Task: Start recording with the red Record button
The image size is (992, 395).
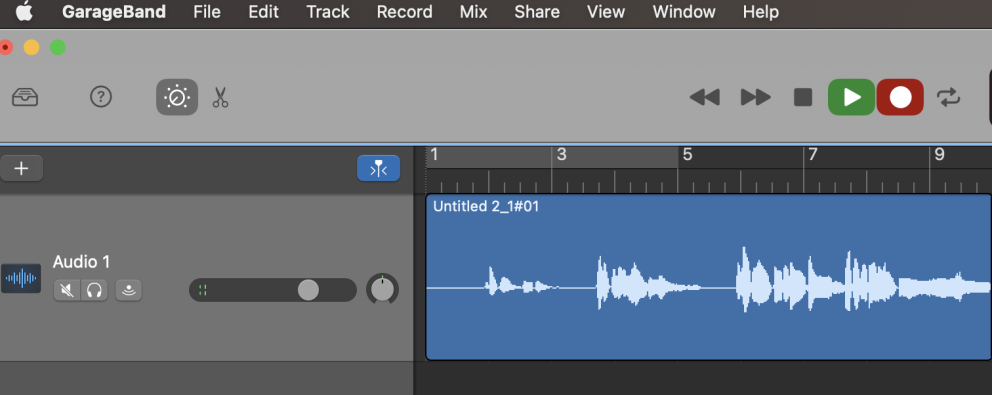Action: [900, 97]
